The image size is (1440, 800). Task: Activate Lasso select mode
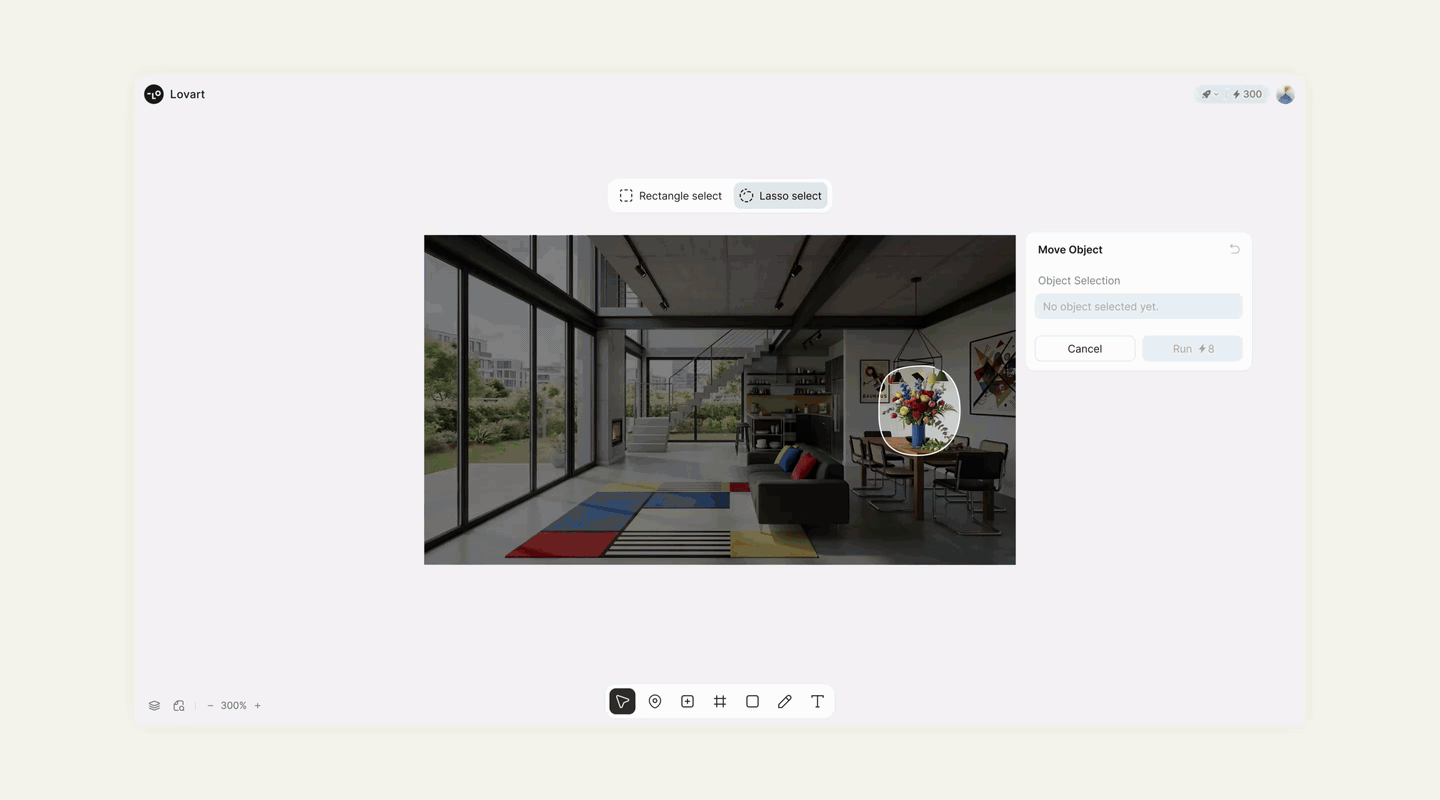tap(781, 196)
